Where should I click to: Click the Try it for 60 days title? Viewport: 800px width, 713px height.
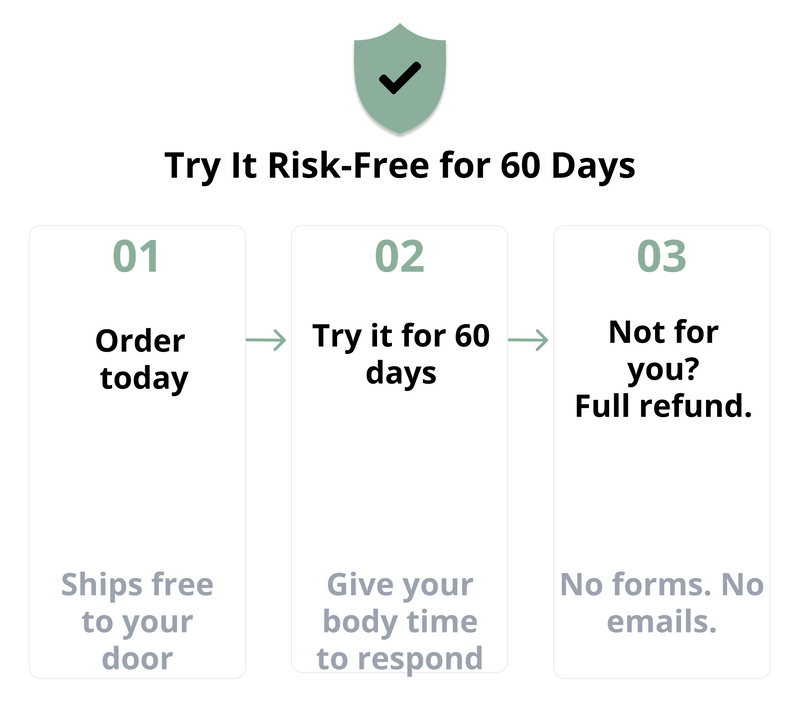coord(401,353)
